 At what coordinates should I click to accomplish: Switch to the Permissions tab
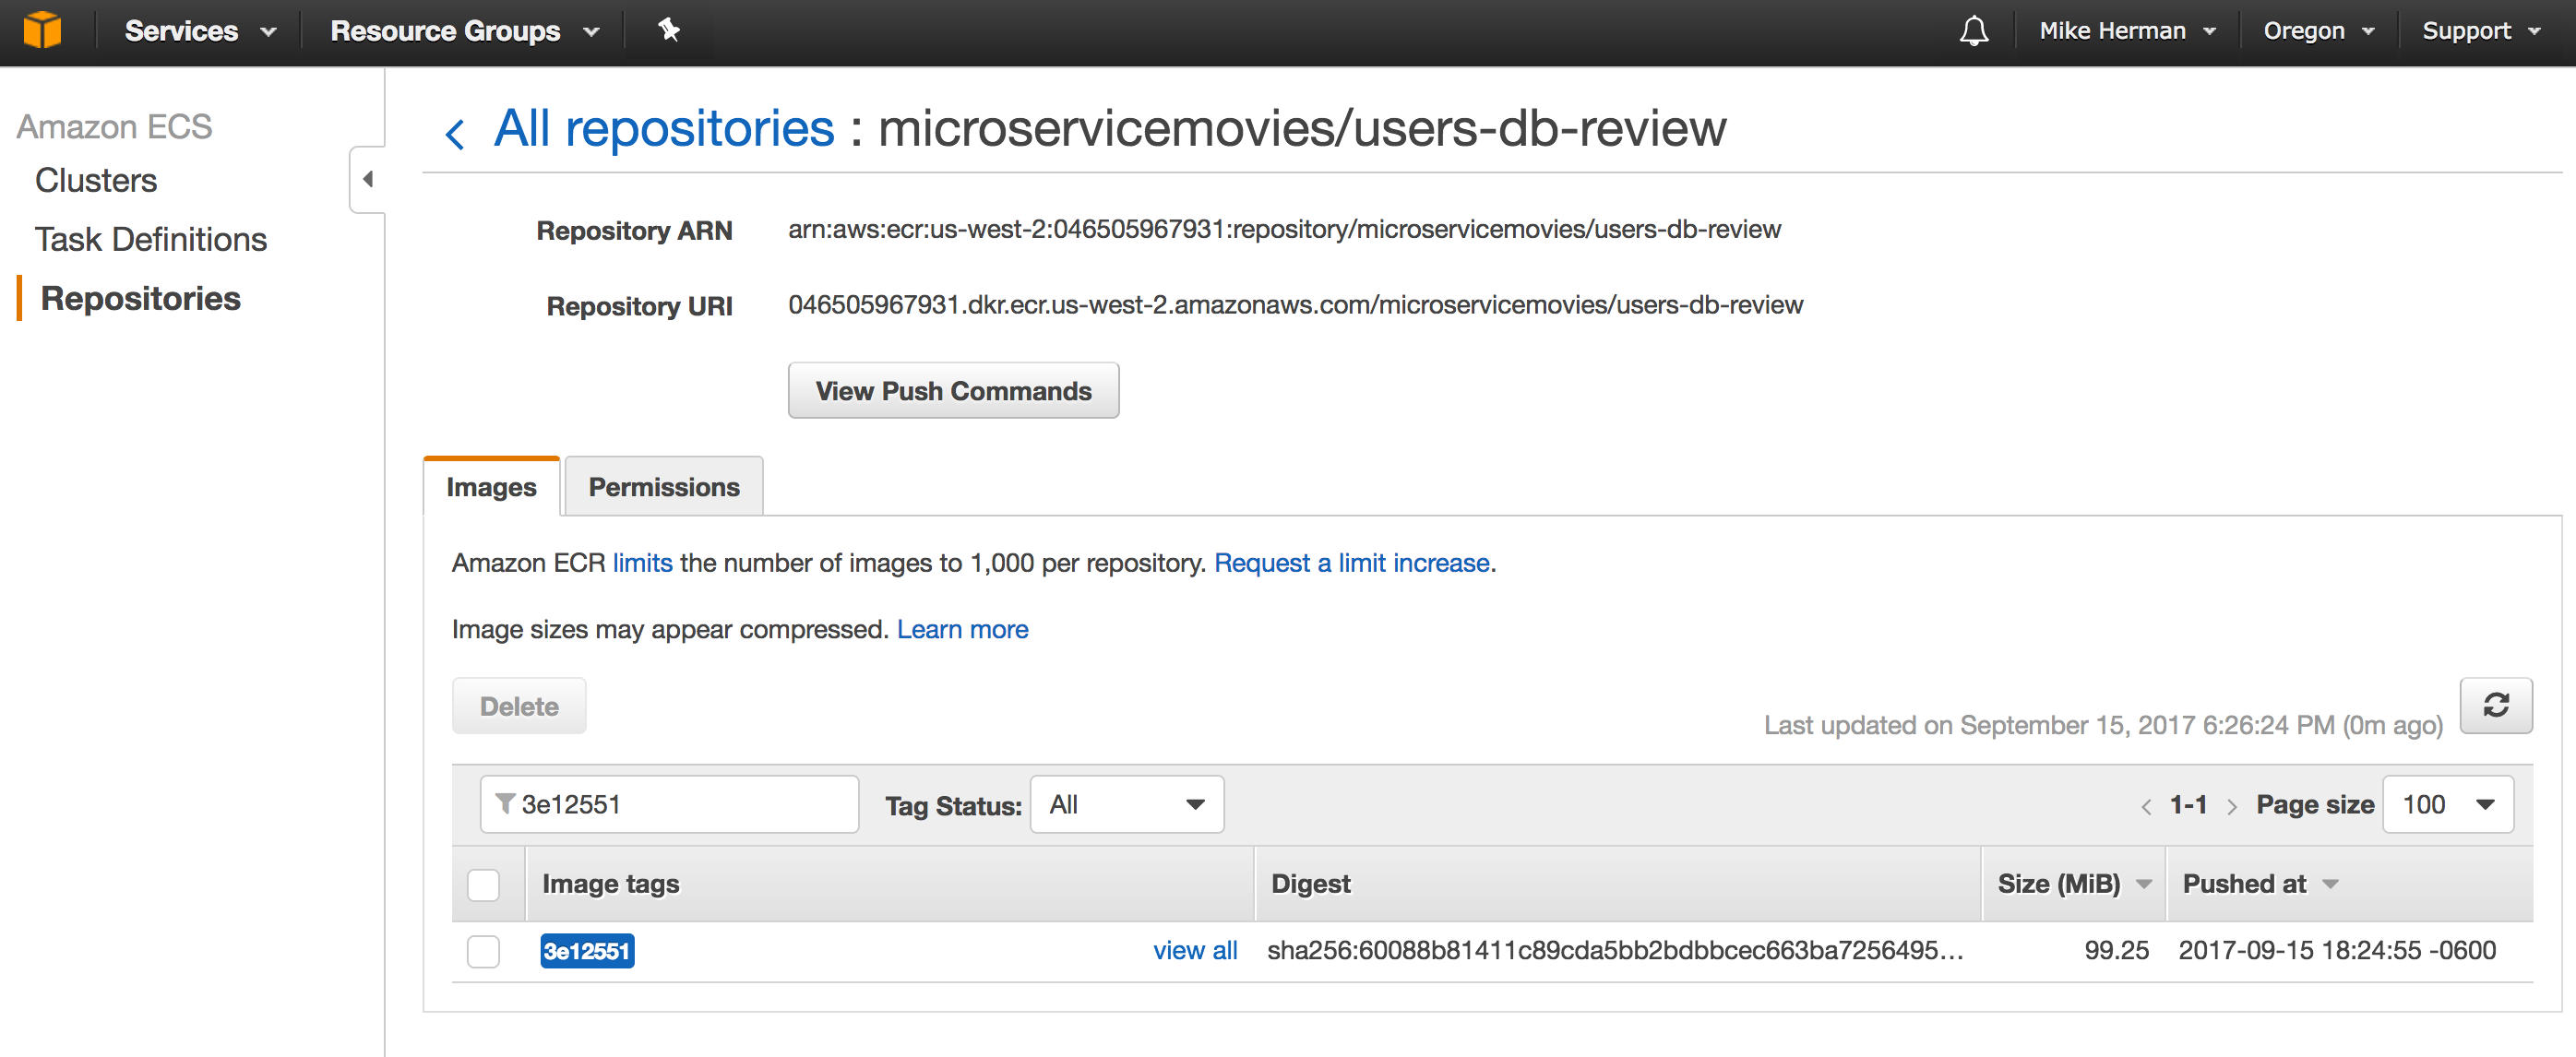tap(663, 487)
